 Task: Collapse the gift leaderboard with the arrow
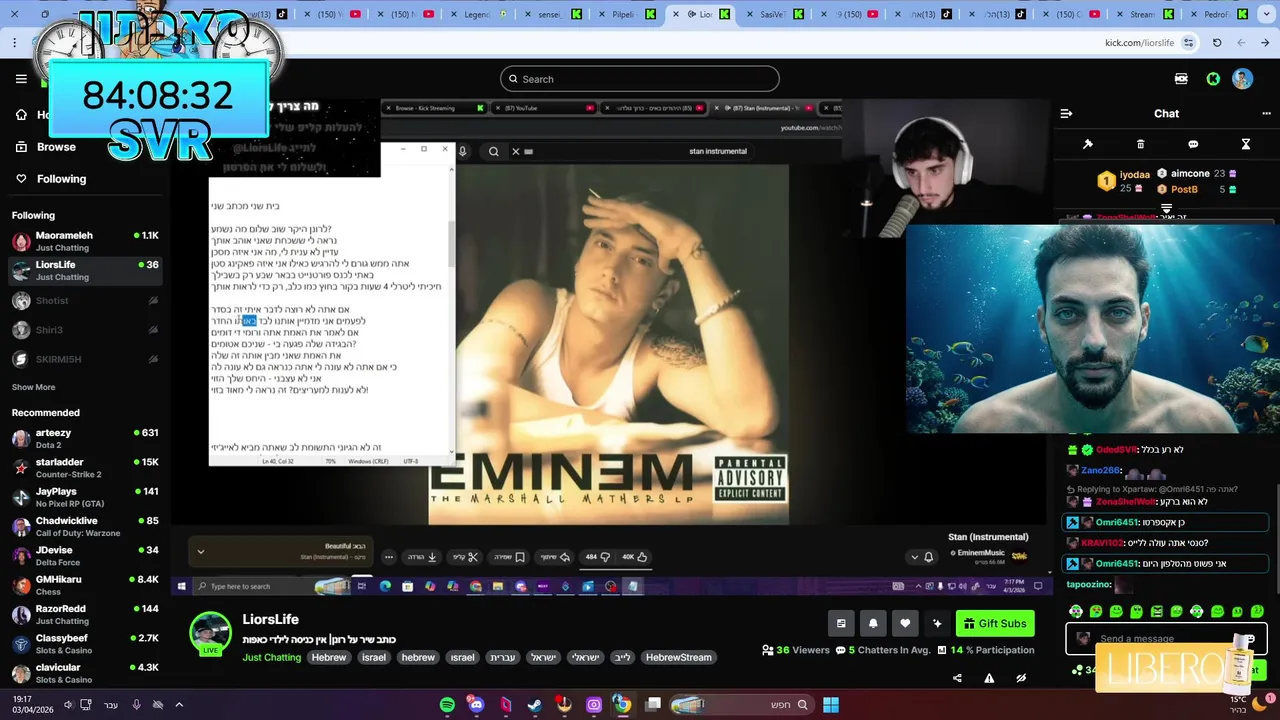click(x=1166, y=209)
